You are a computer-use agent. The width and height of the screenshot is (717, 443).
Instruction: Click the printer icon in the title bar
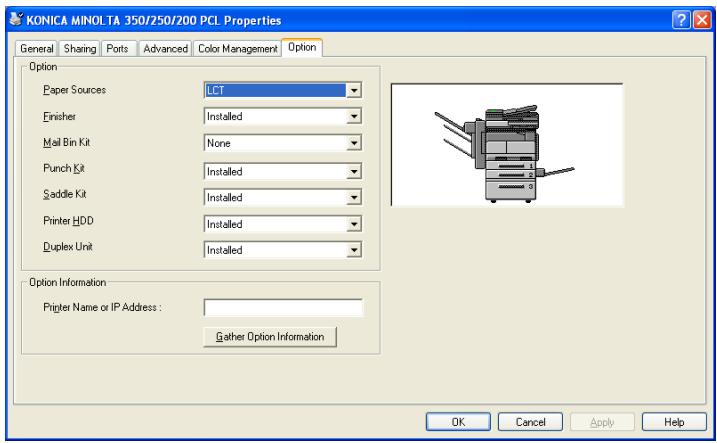(x=16, y=19)
